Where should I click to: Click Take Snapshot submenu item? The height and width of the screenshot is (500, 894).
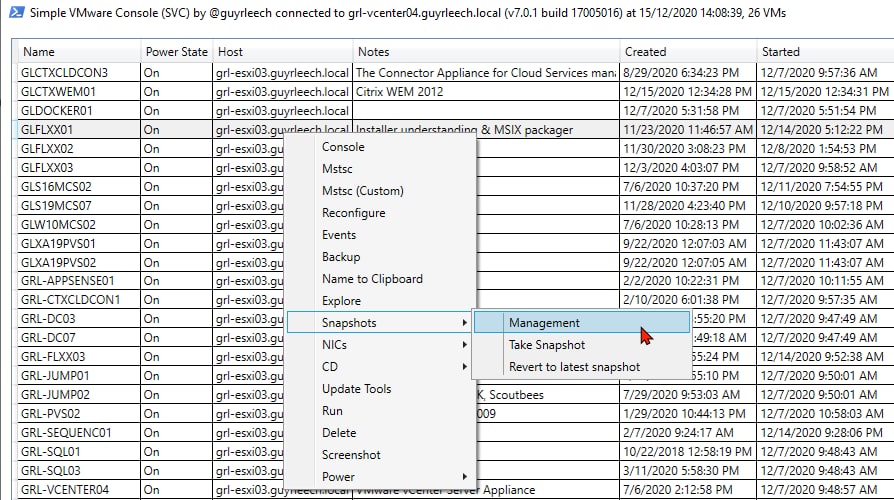[547, 345]
